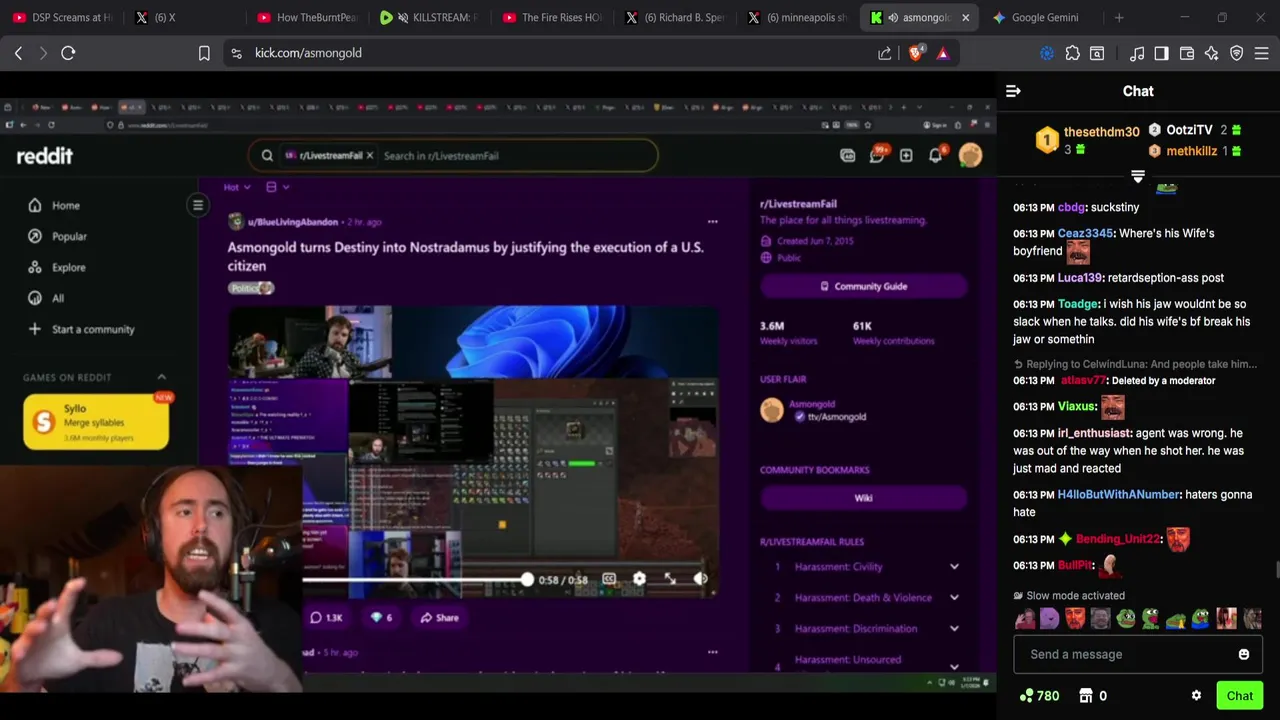Viewport: 1280px width, 720px height.
Task: Close the asmongold Kick tab
Action: coord(965,17)
